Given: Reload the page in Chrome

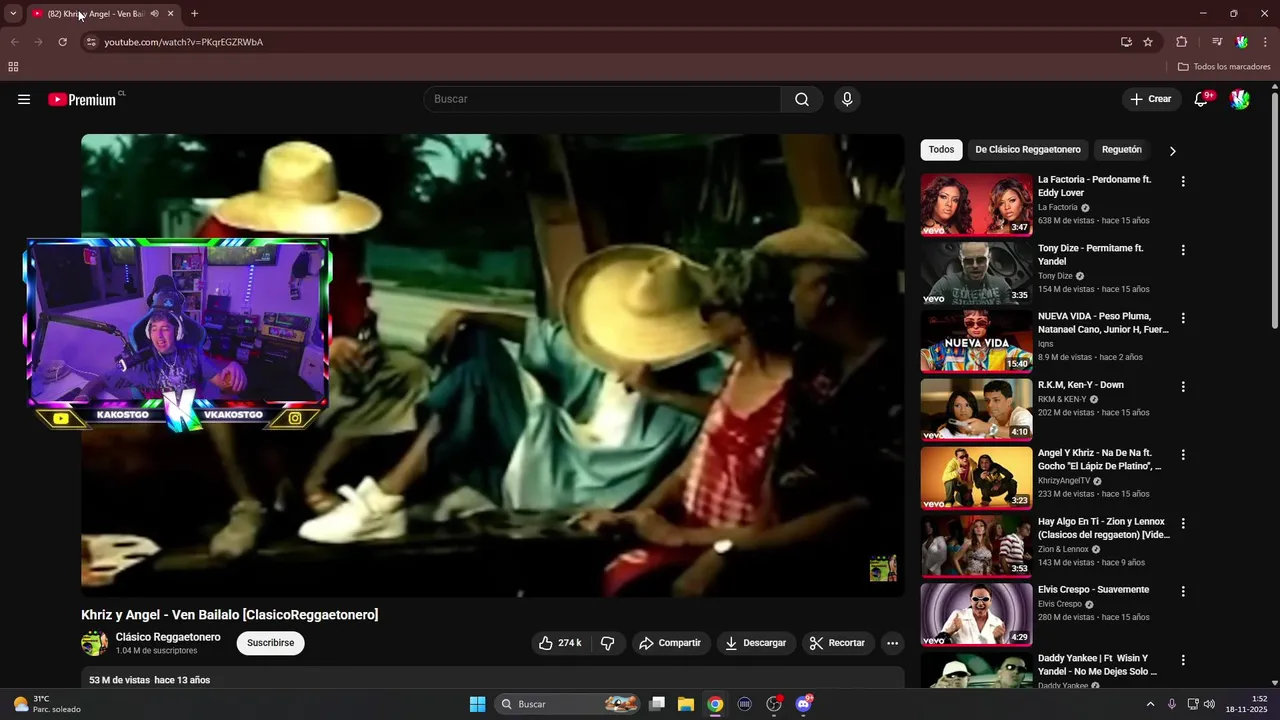Looking at the screenshot, I should point(62,42).
